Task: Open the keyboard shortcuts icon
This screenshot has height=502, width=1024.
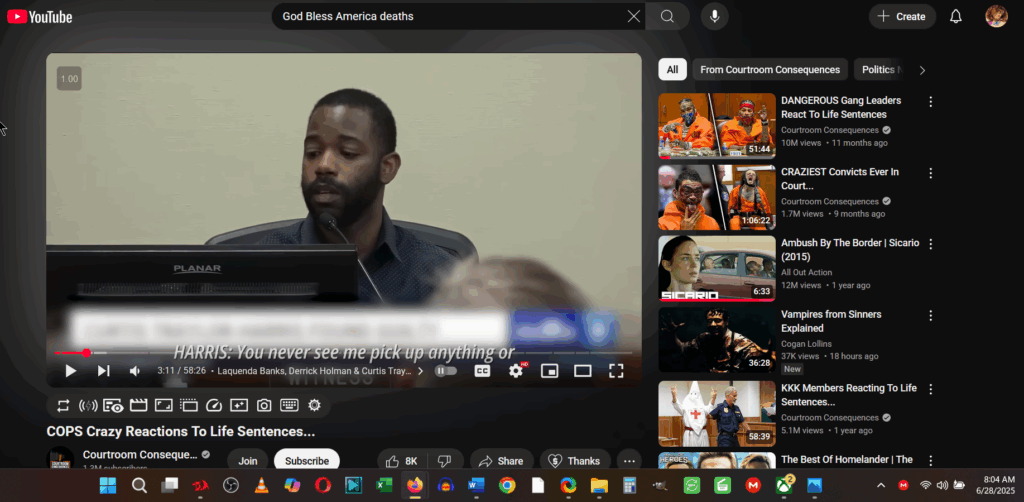Action: coord(289,405)
